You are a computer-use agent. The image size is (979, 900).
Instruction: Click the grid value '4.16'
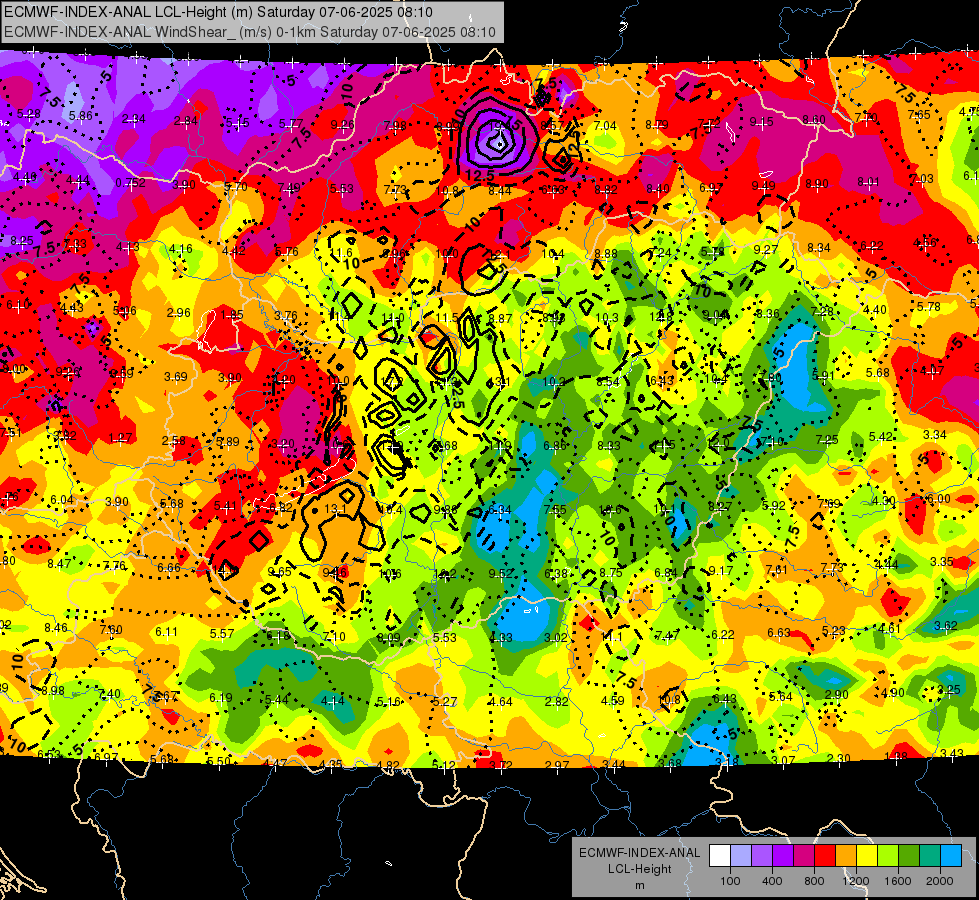pyautogui.click(x=181, y=249)
